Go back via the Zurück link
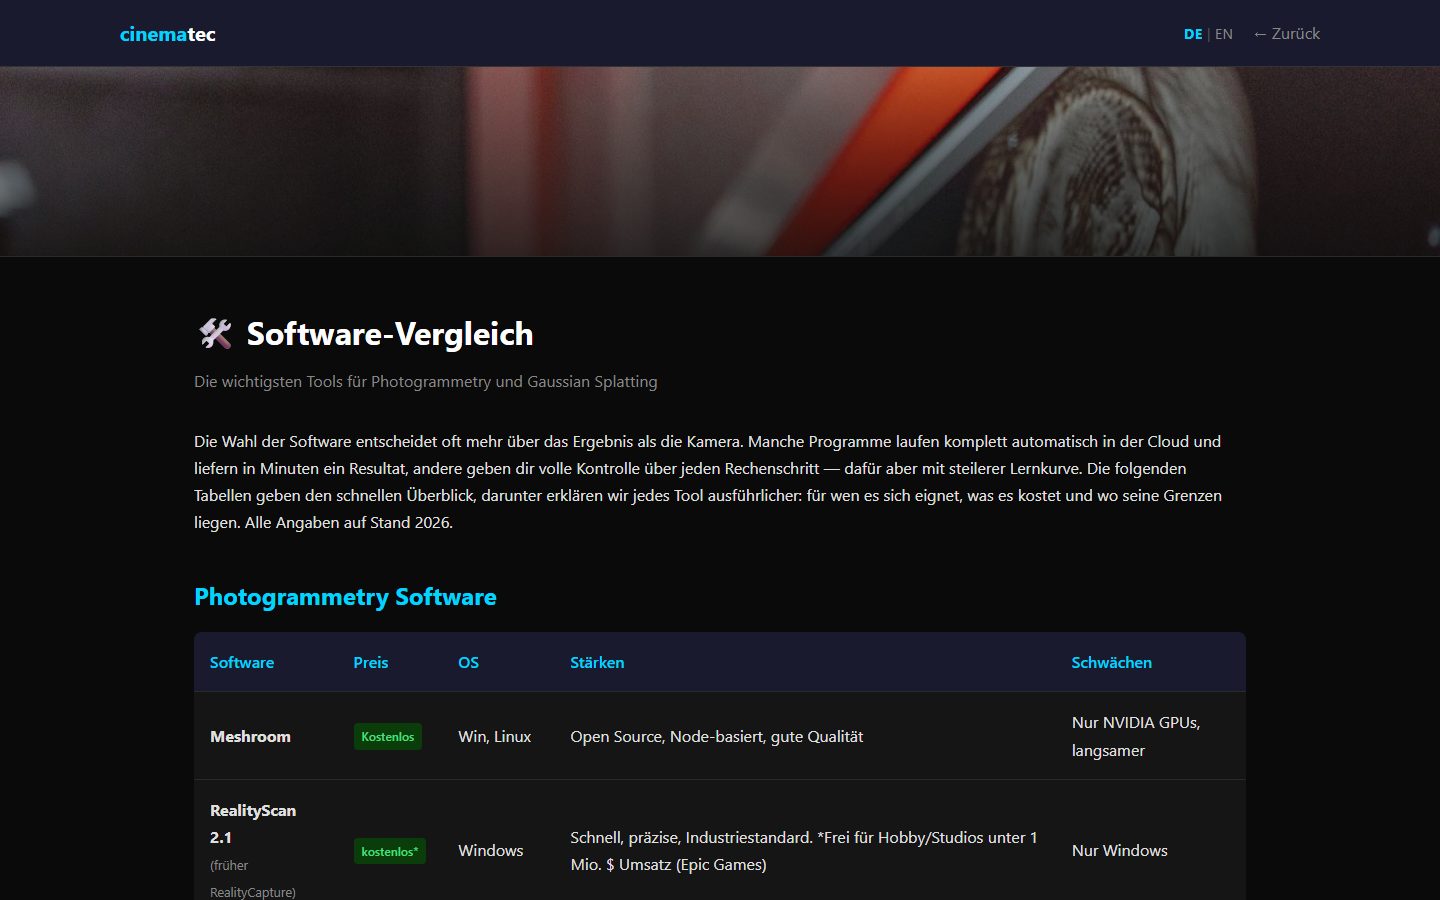Image resolution: width=1440 pixels, height=900 pixels. point(1286,34)
